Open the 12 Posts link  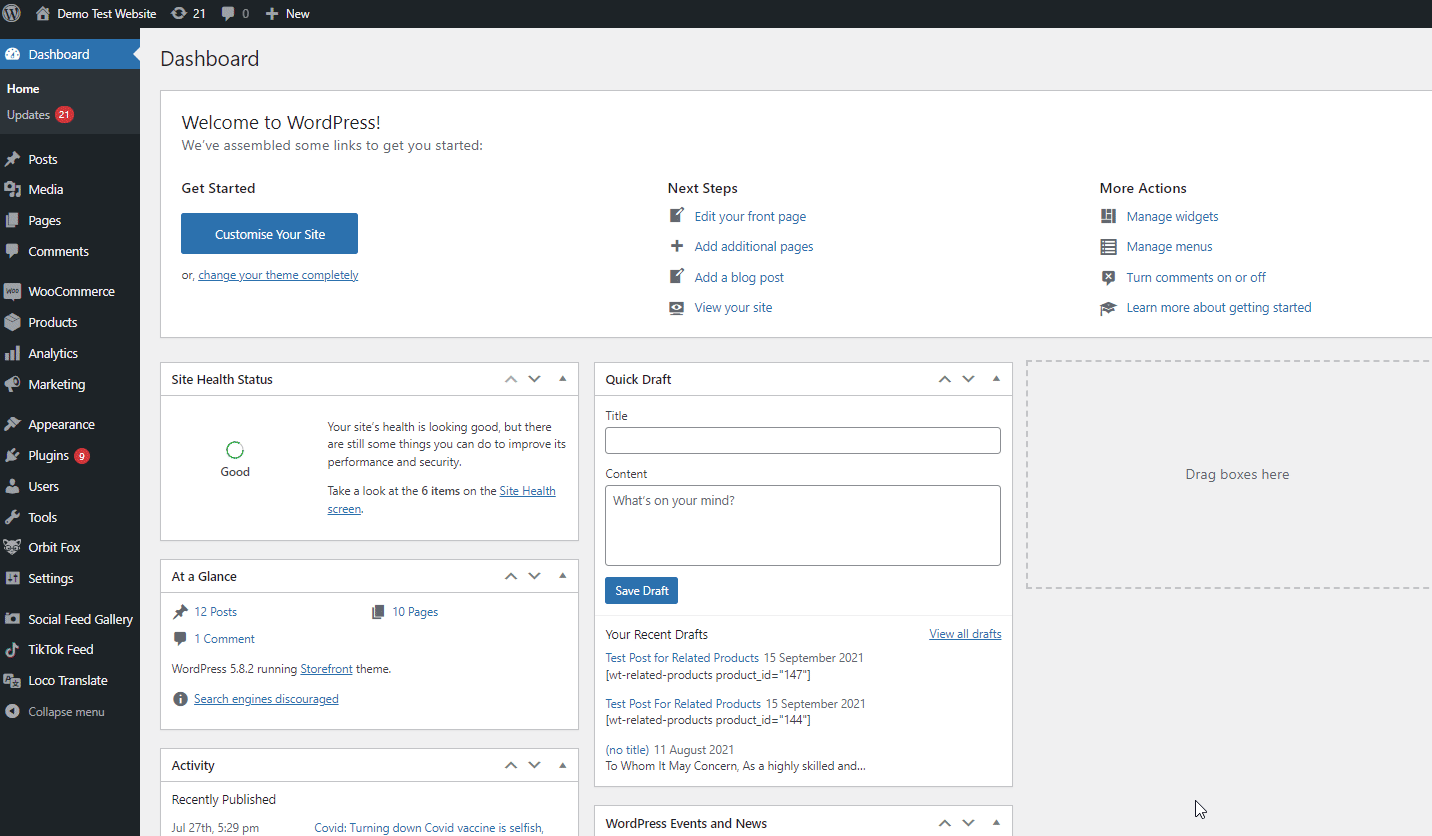[215, 612]
